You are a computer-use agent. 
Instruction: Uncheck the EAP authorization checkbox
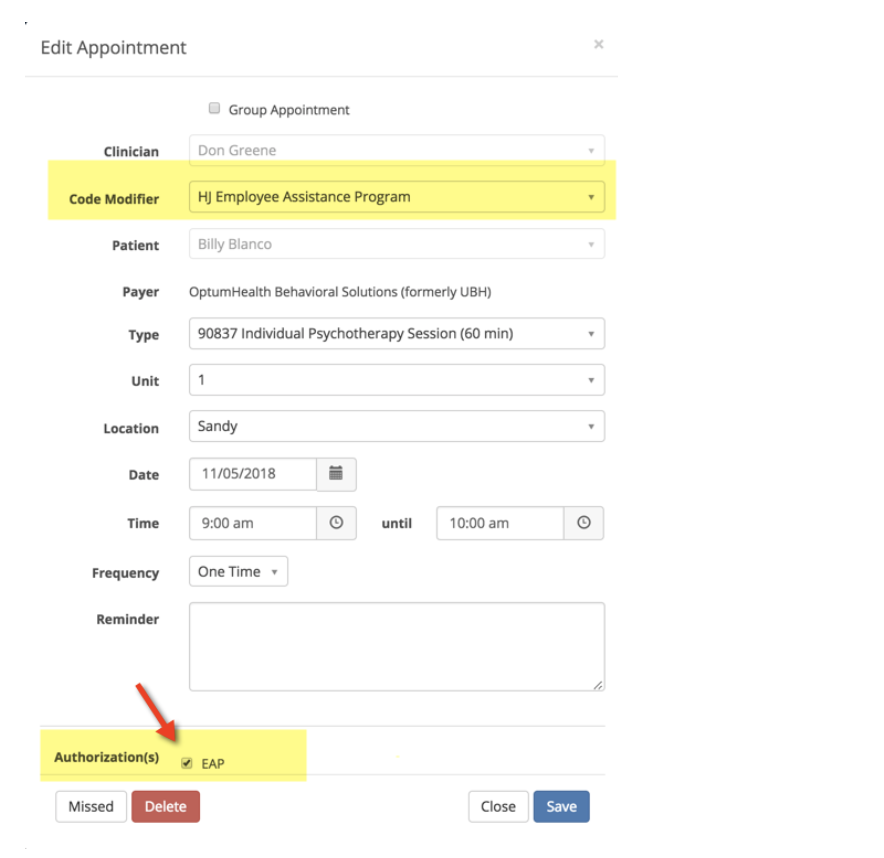[x=187, y=763]
